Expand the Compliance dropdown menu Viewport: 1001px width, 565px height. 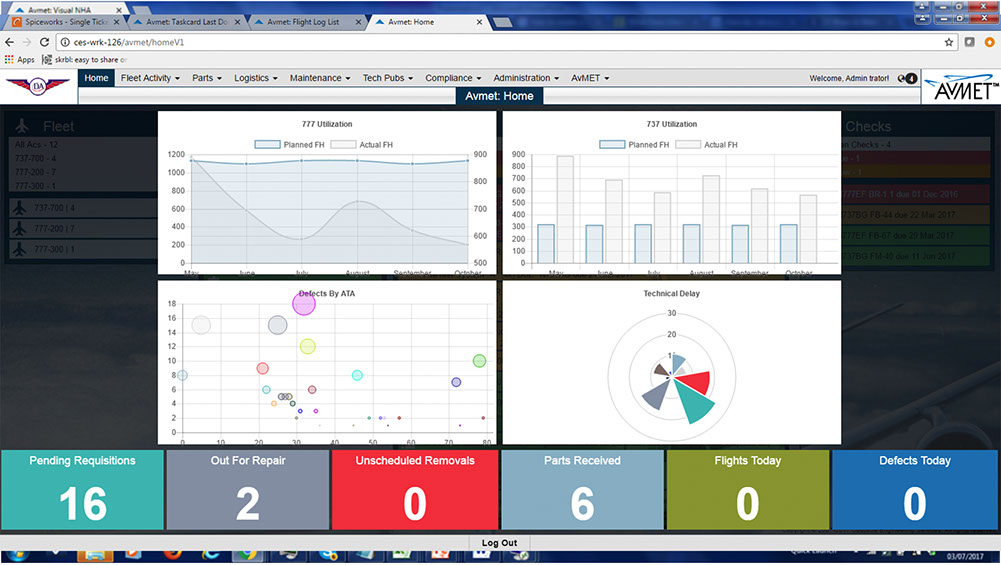tap(453, 78)
